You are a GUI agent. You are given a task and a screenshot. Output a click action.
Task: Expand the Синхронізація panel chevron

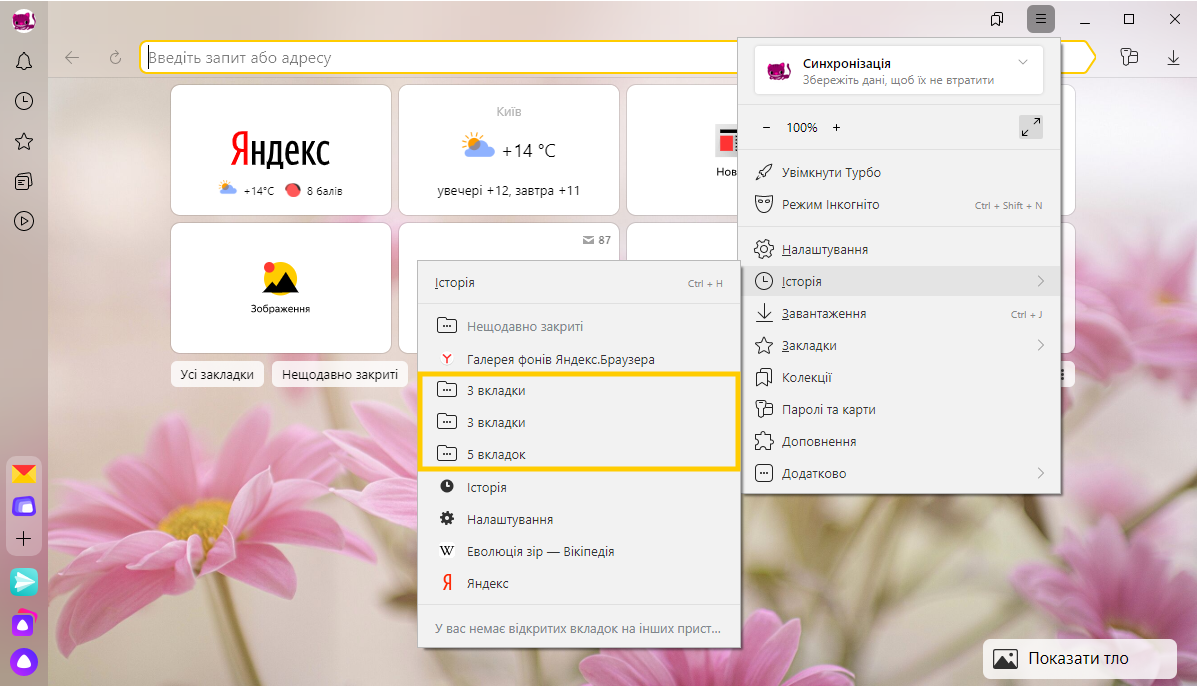click(x=1023, y=62)
